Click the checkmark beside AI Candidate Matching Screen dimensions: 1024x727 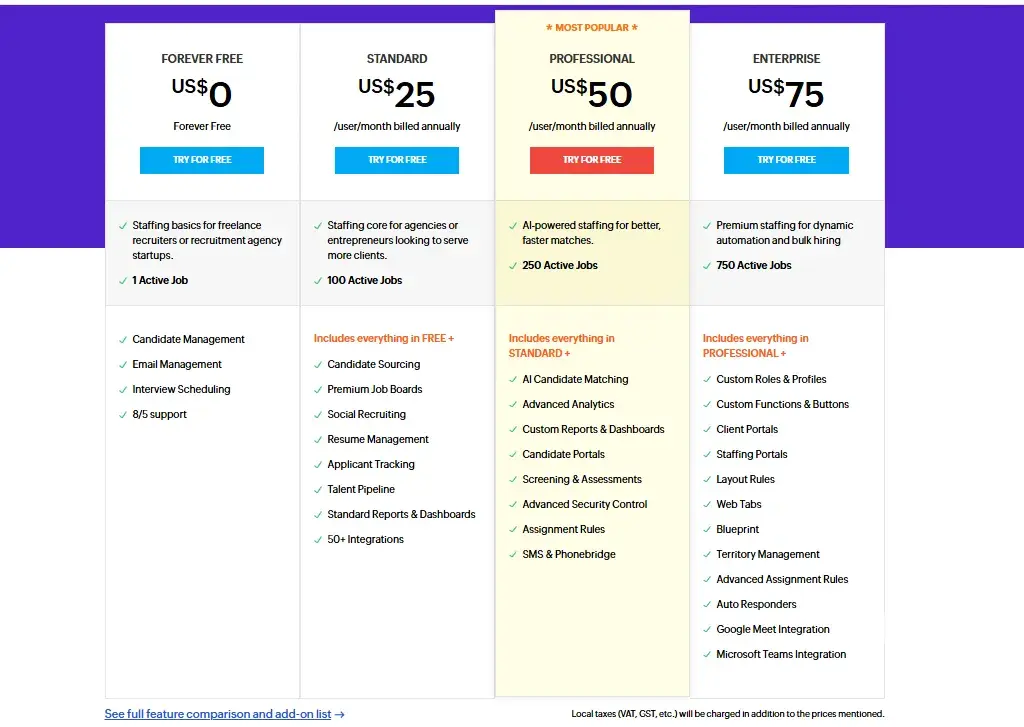pos(513,380)
